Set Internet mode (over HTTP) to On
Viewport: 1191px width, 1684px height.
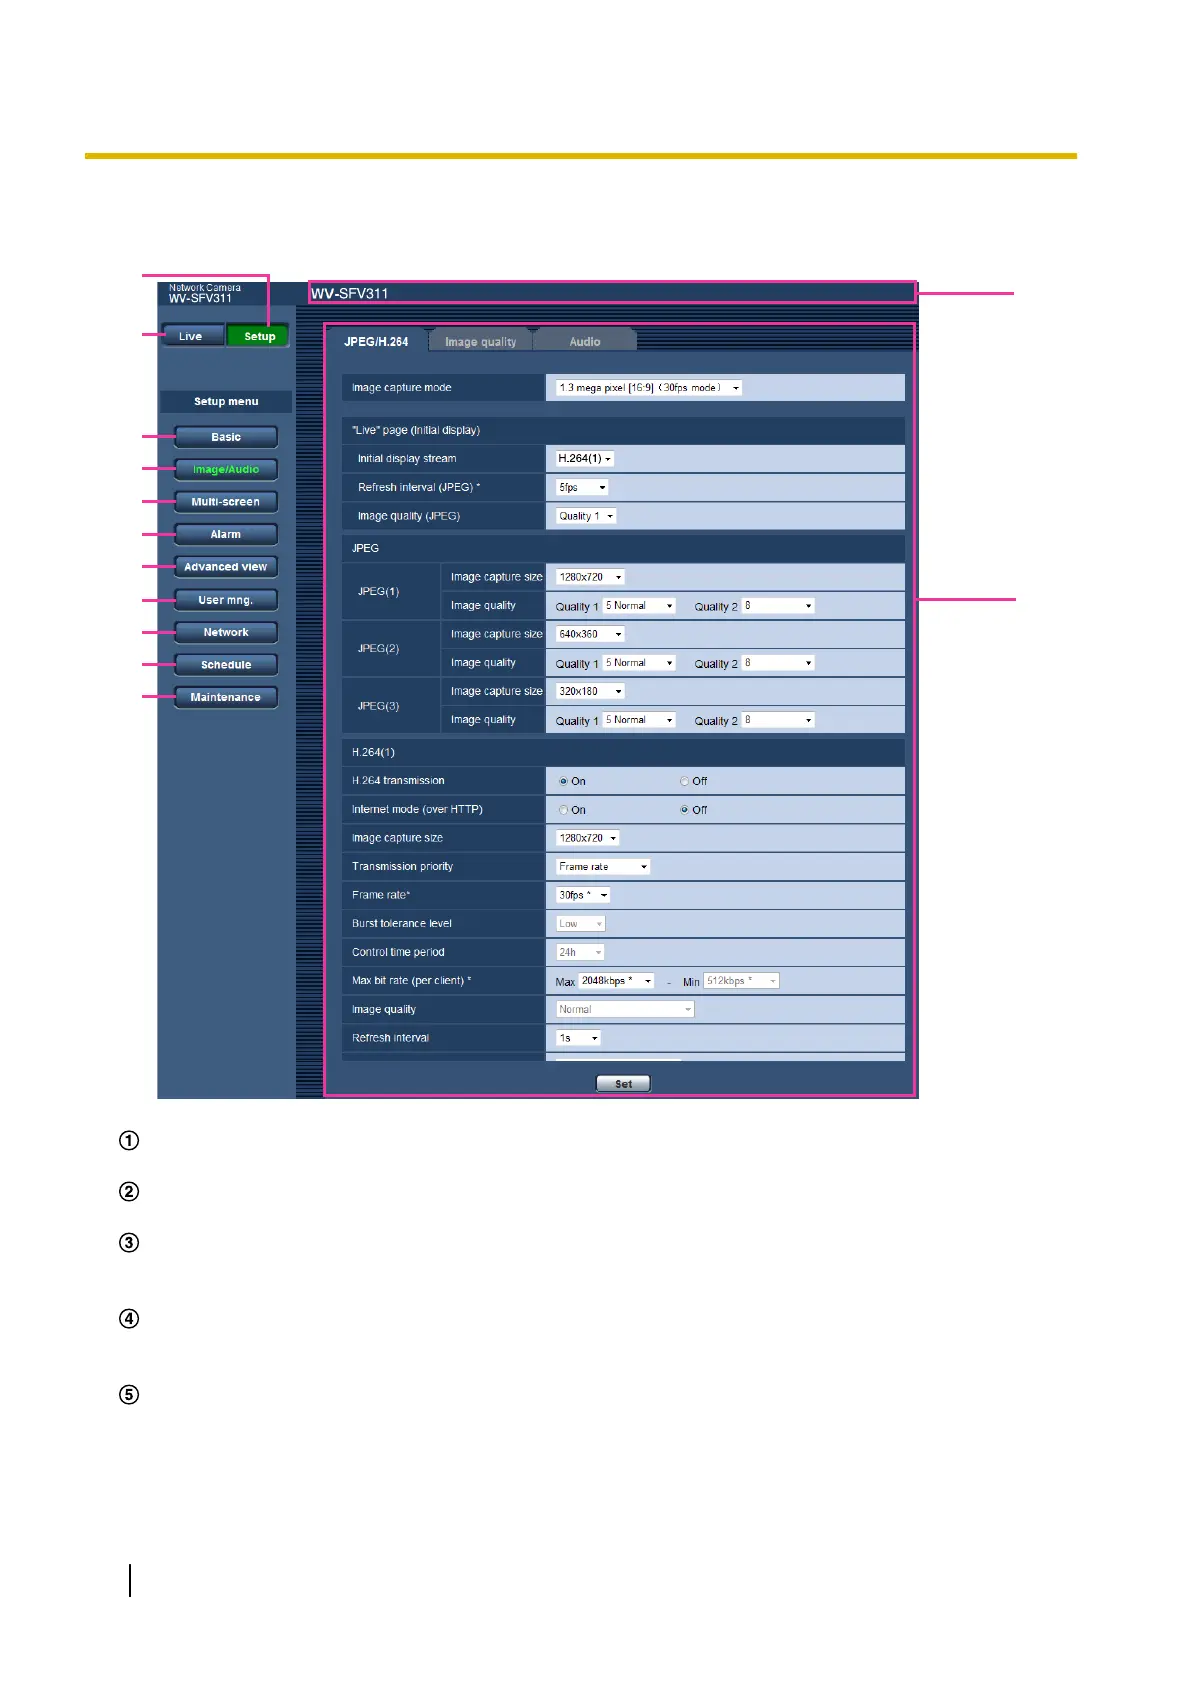[564, 810]
